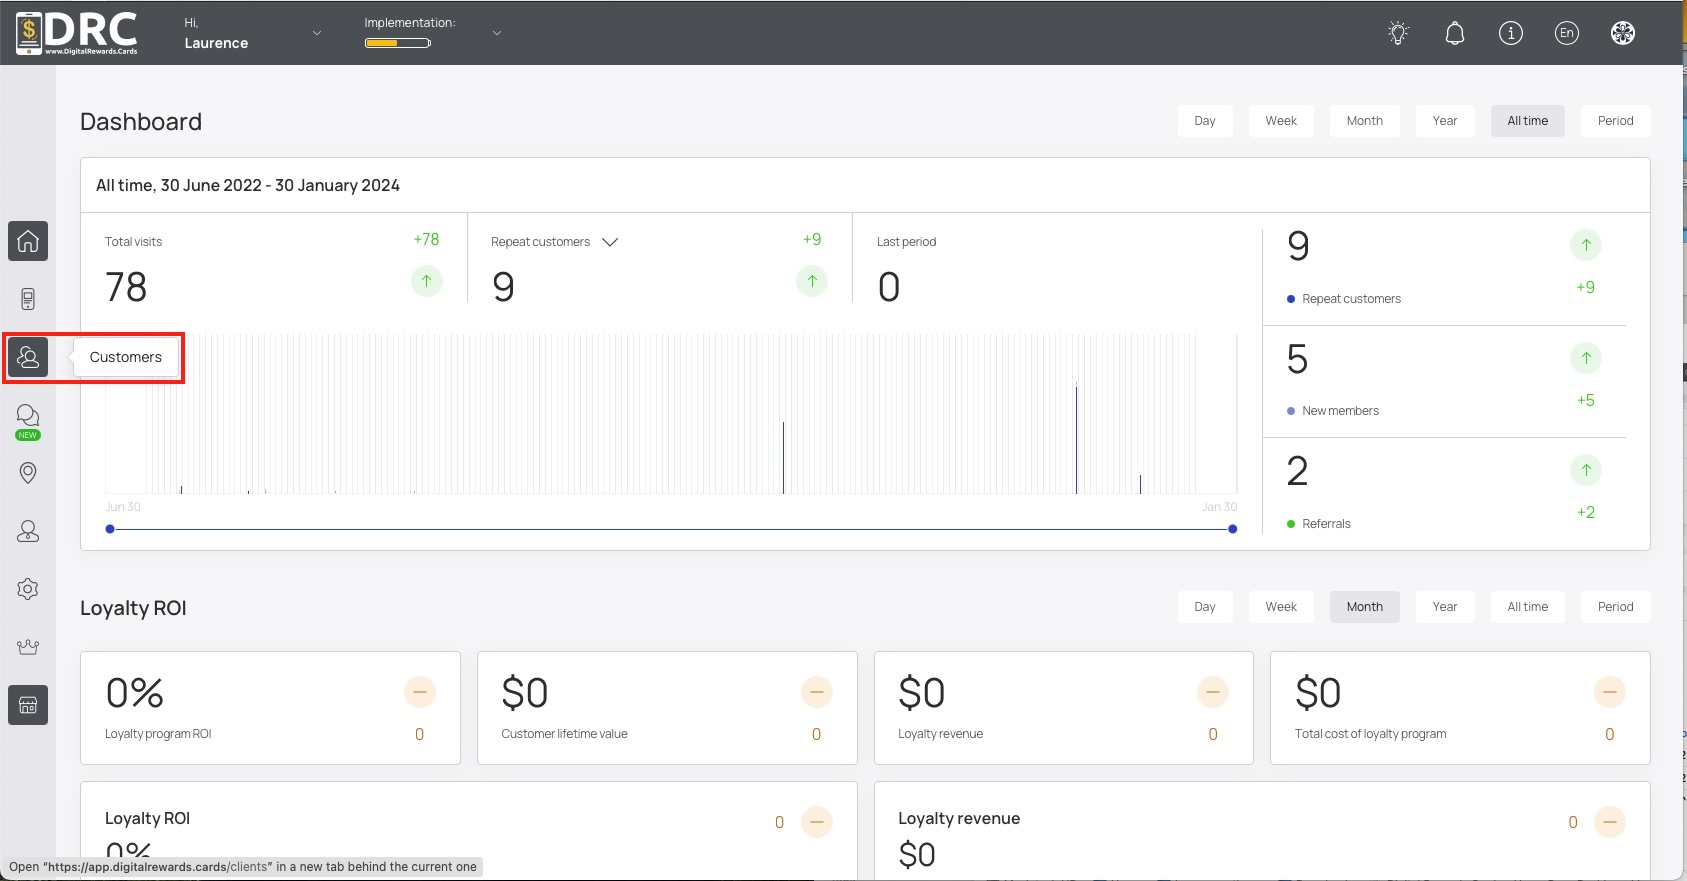Image resolution: width=1687 pixels, height=881 pixels.
Task: Select the Week tab on Dashboard
Action: [x=1281, y=121]
